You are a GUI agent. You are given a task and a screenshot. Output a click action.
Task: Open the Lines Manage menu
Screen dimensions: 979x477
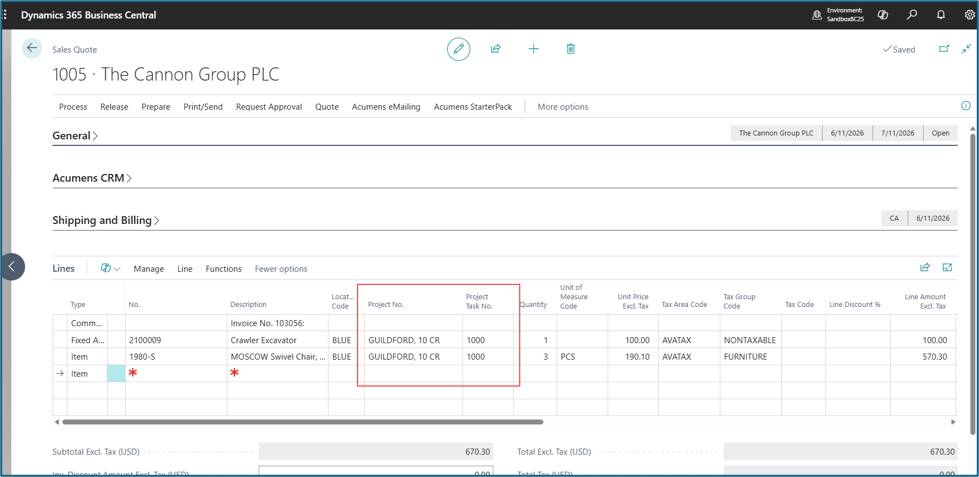(149, 268)
